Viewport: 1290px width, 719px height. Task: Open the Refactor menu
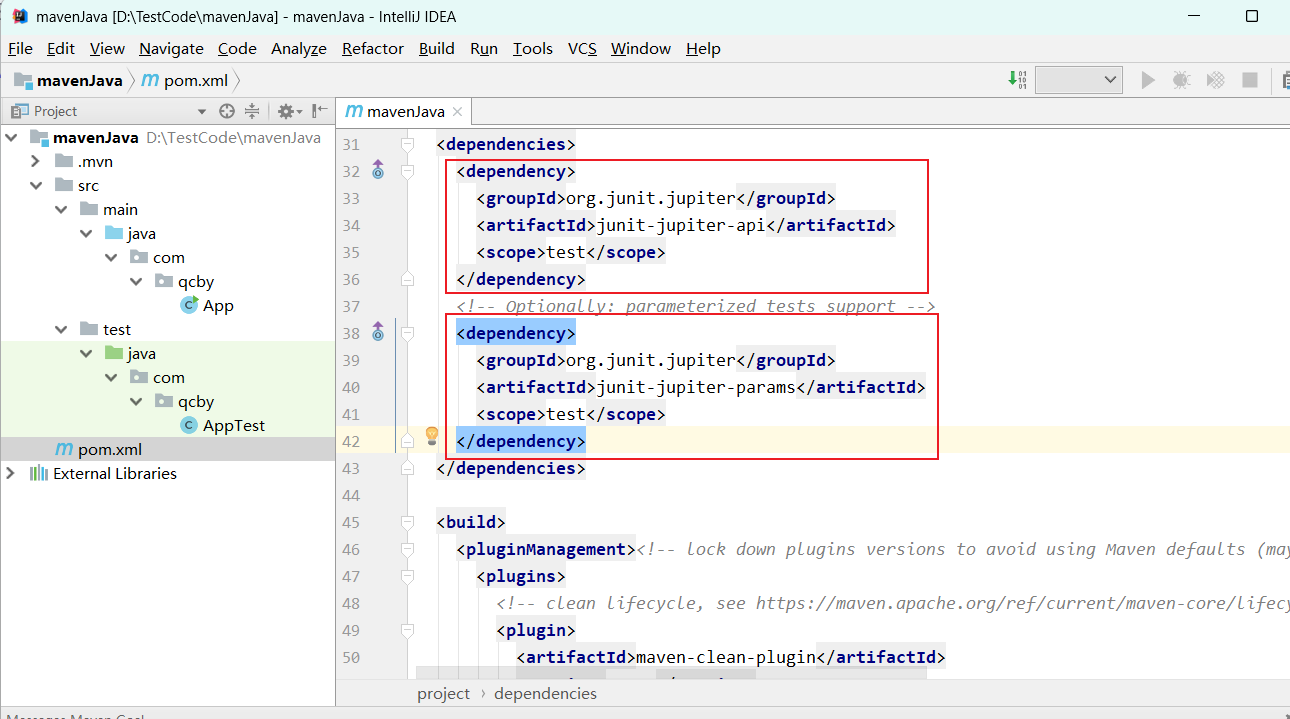coord(373,48)
